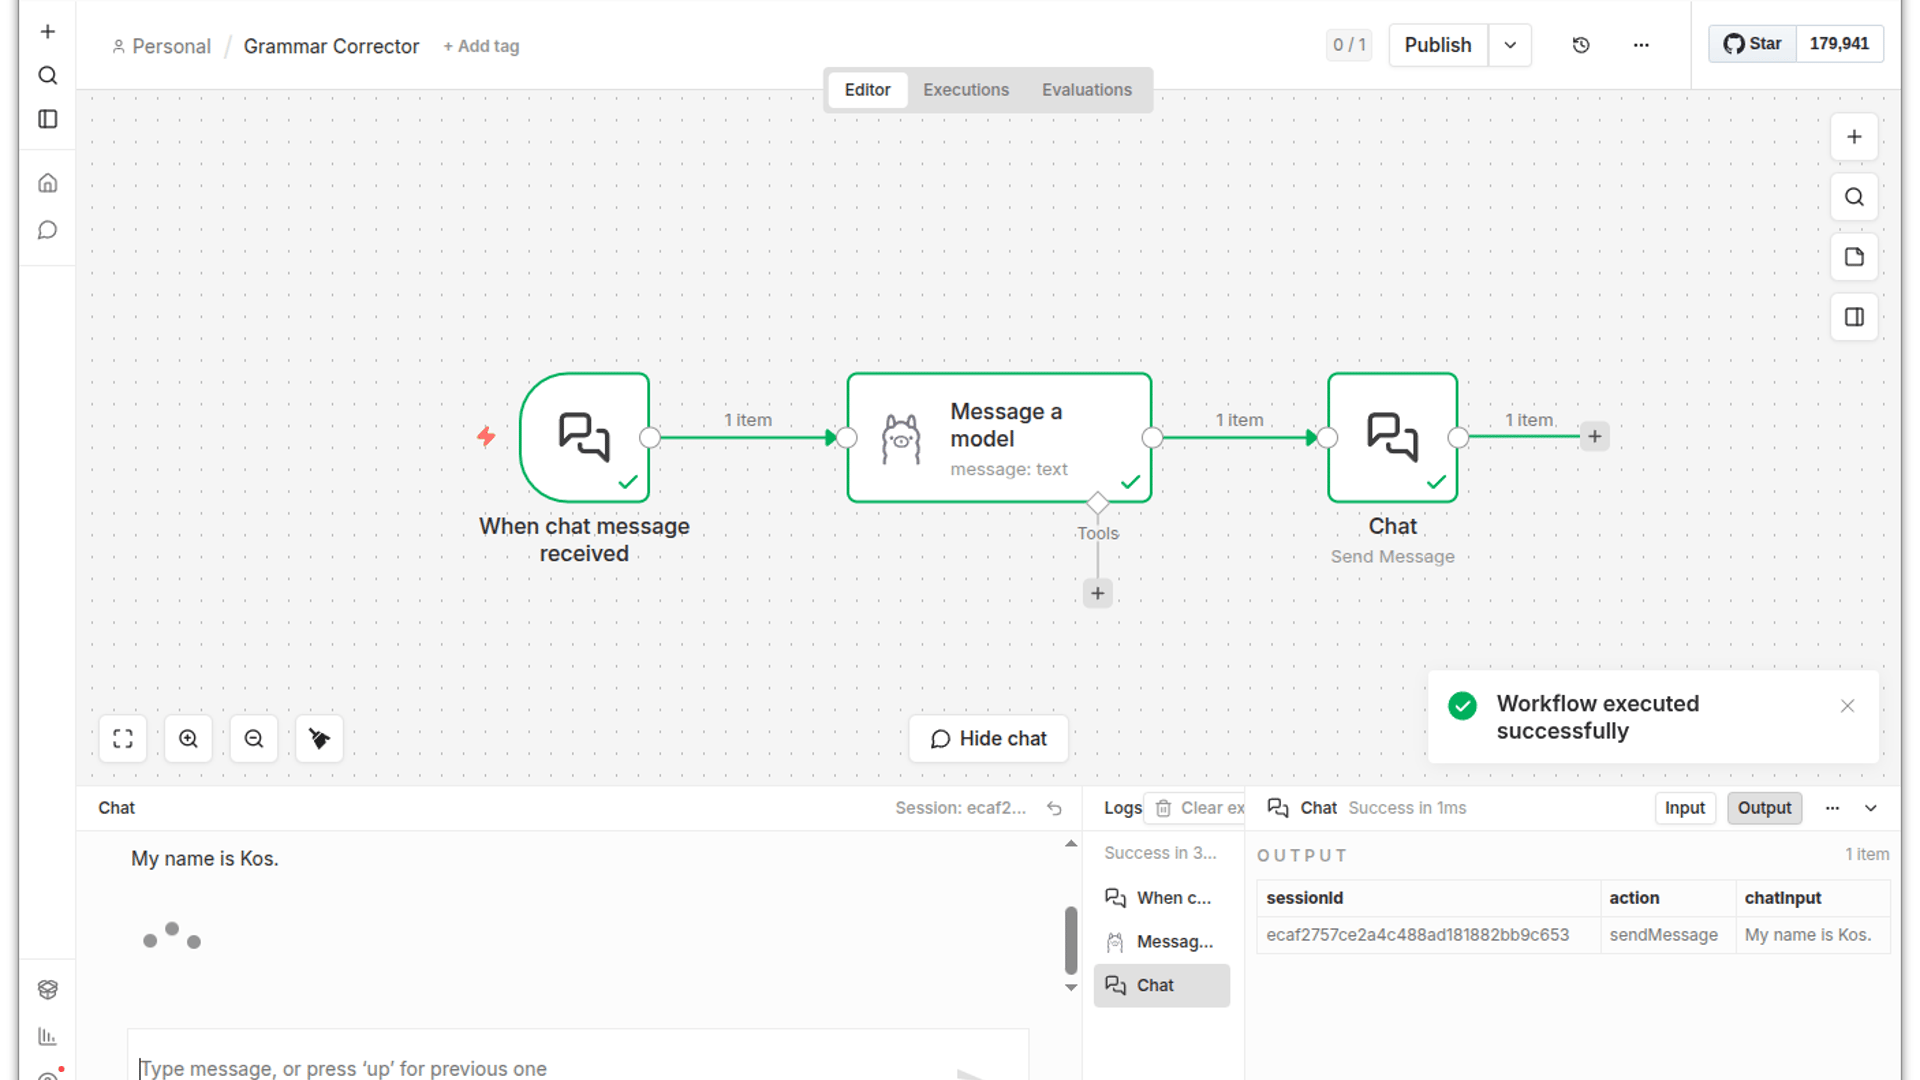Switch to the Executions tab

coord(965,90)
